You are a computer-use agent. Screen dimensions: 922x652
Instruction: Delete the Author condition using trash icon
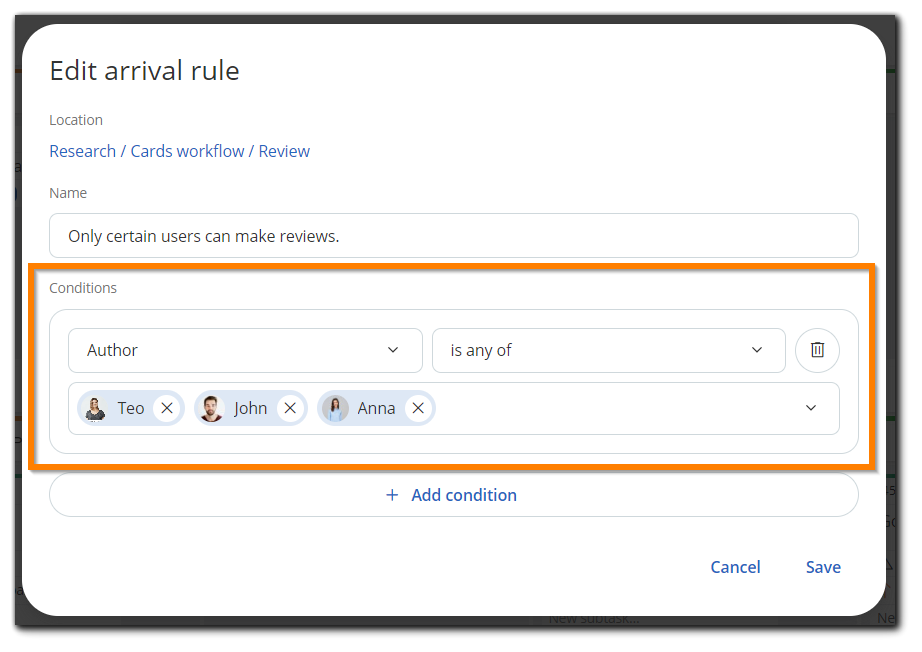tap(817, 350)
